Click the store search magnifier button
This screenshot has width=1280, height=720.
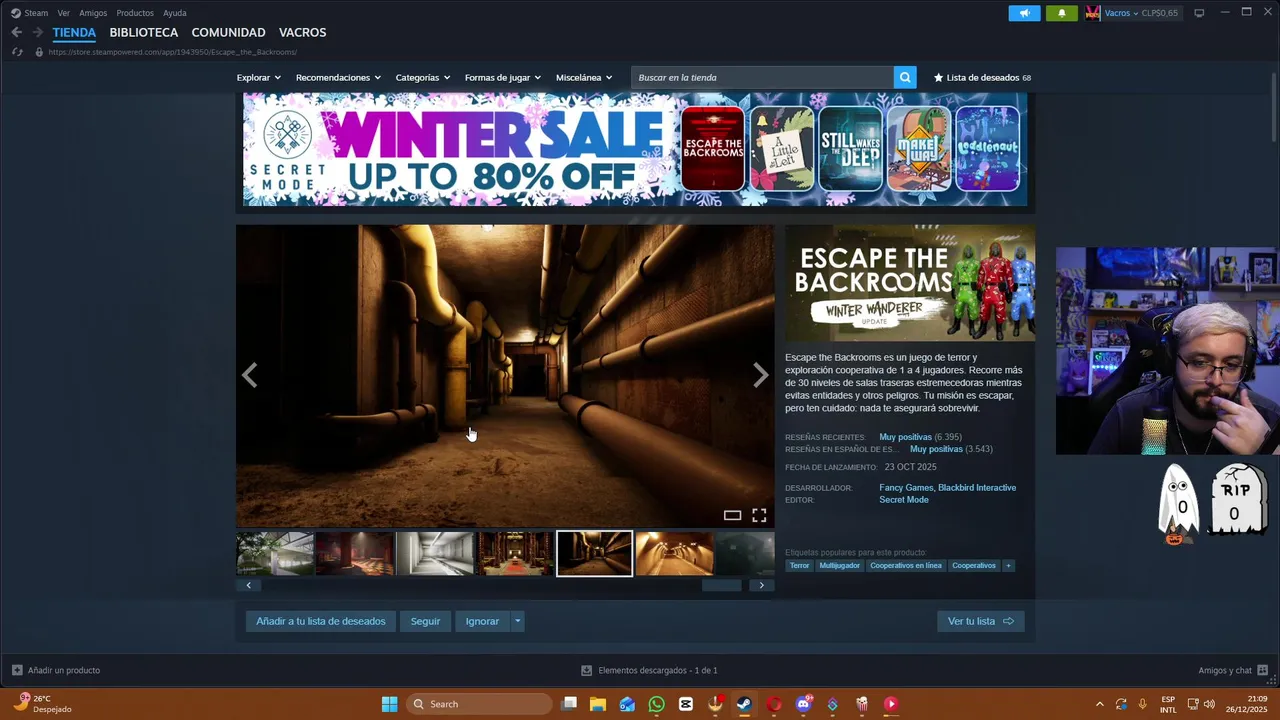[x=905, y=77]
